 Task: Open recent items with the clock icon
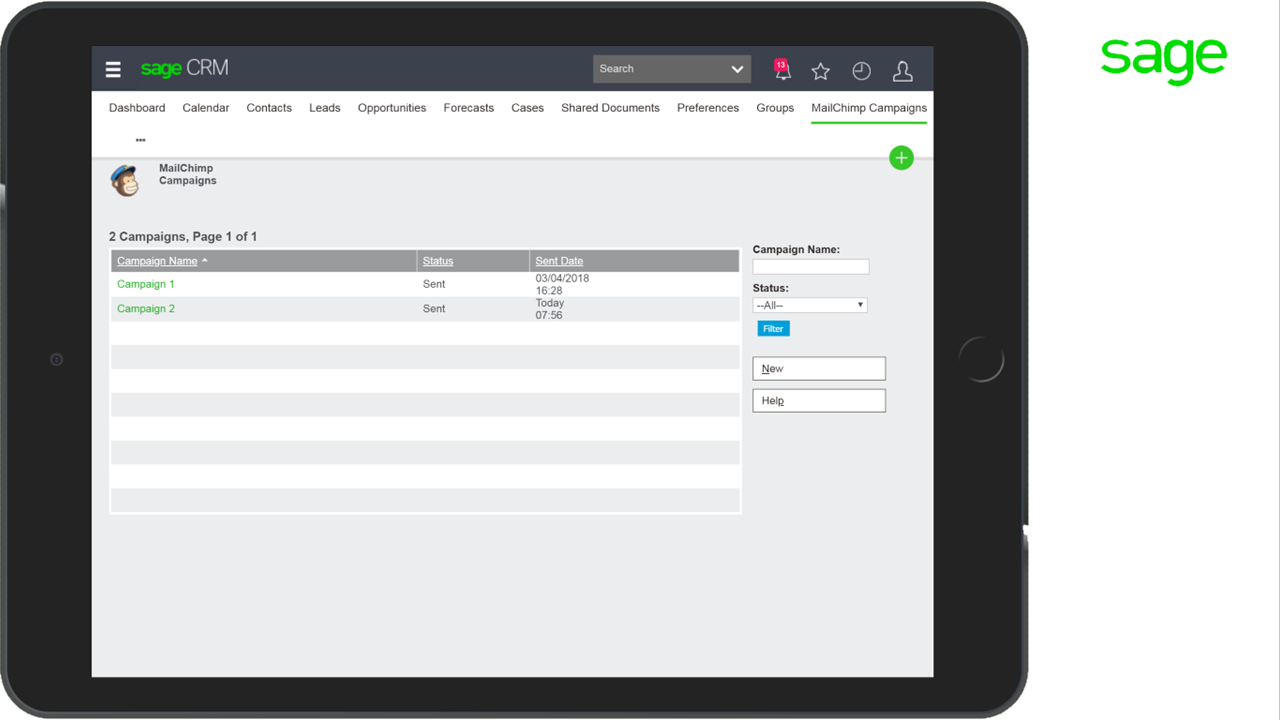tap(861, 71)
